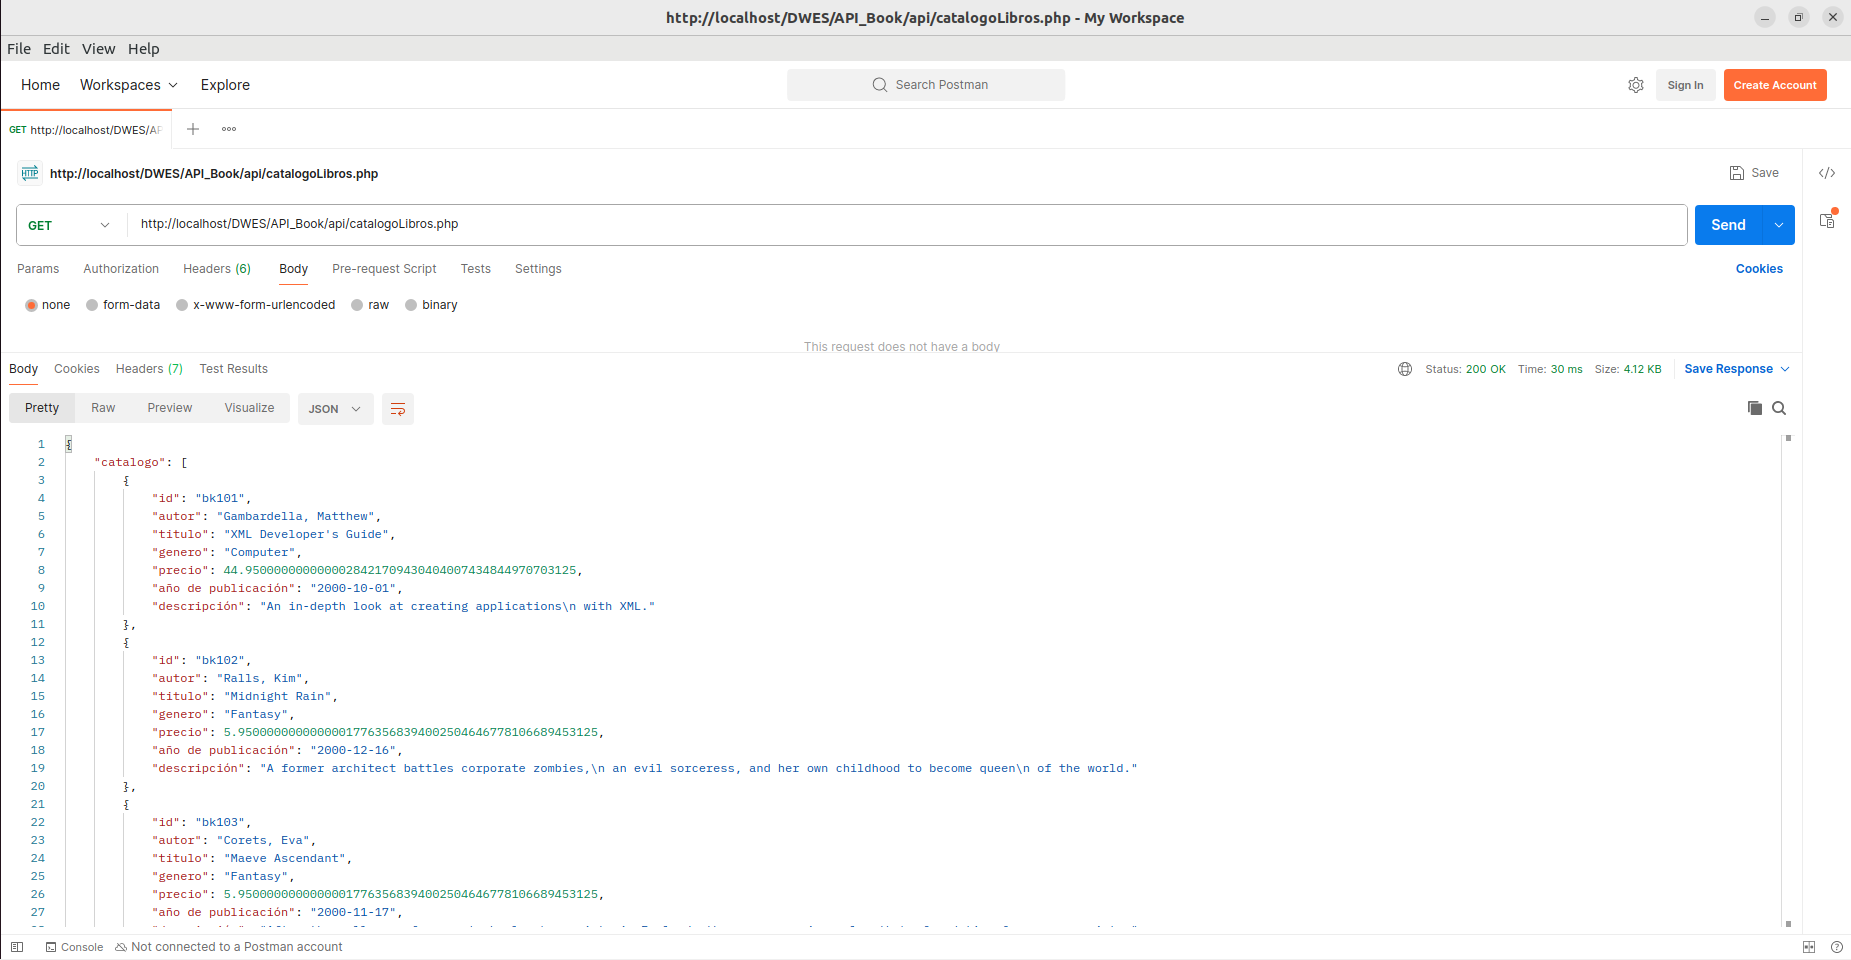
Task: Open the Cookies link
Action: (x=1759, y=269)
